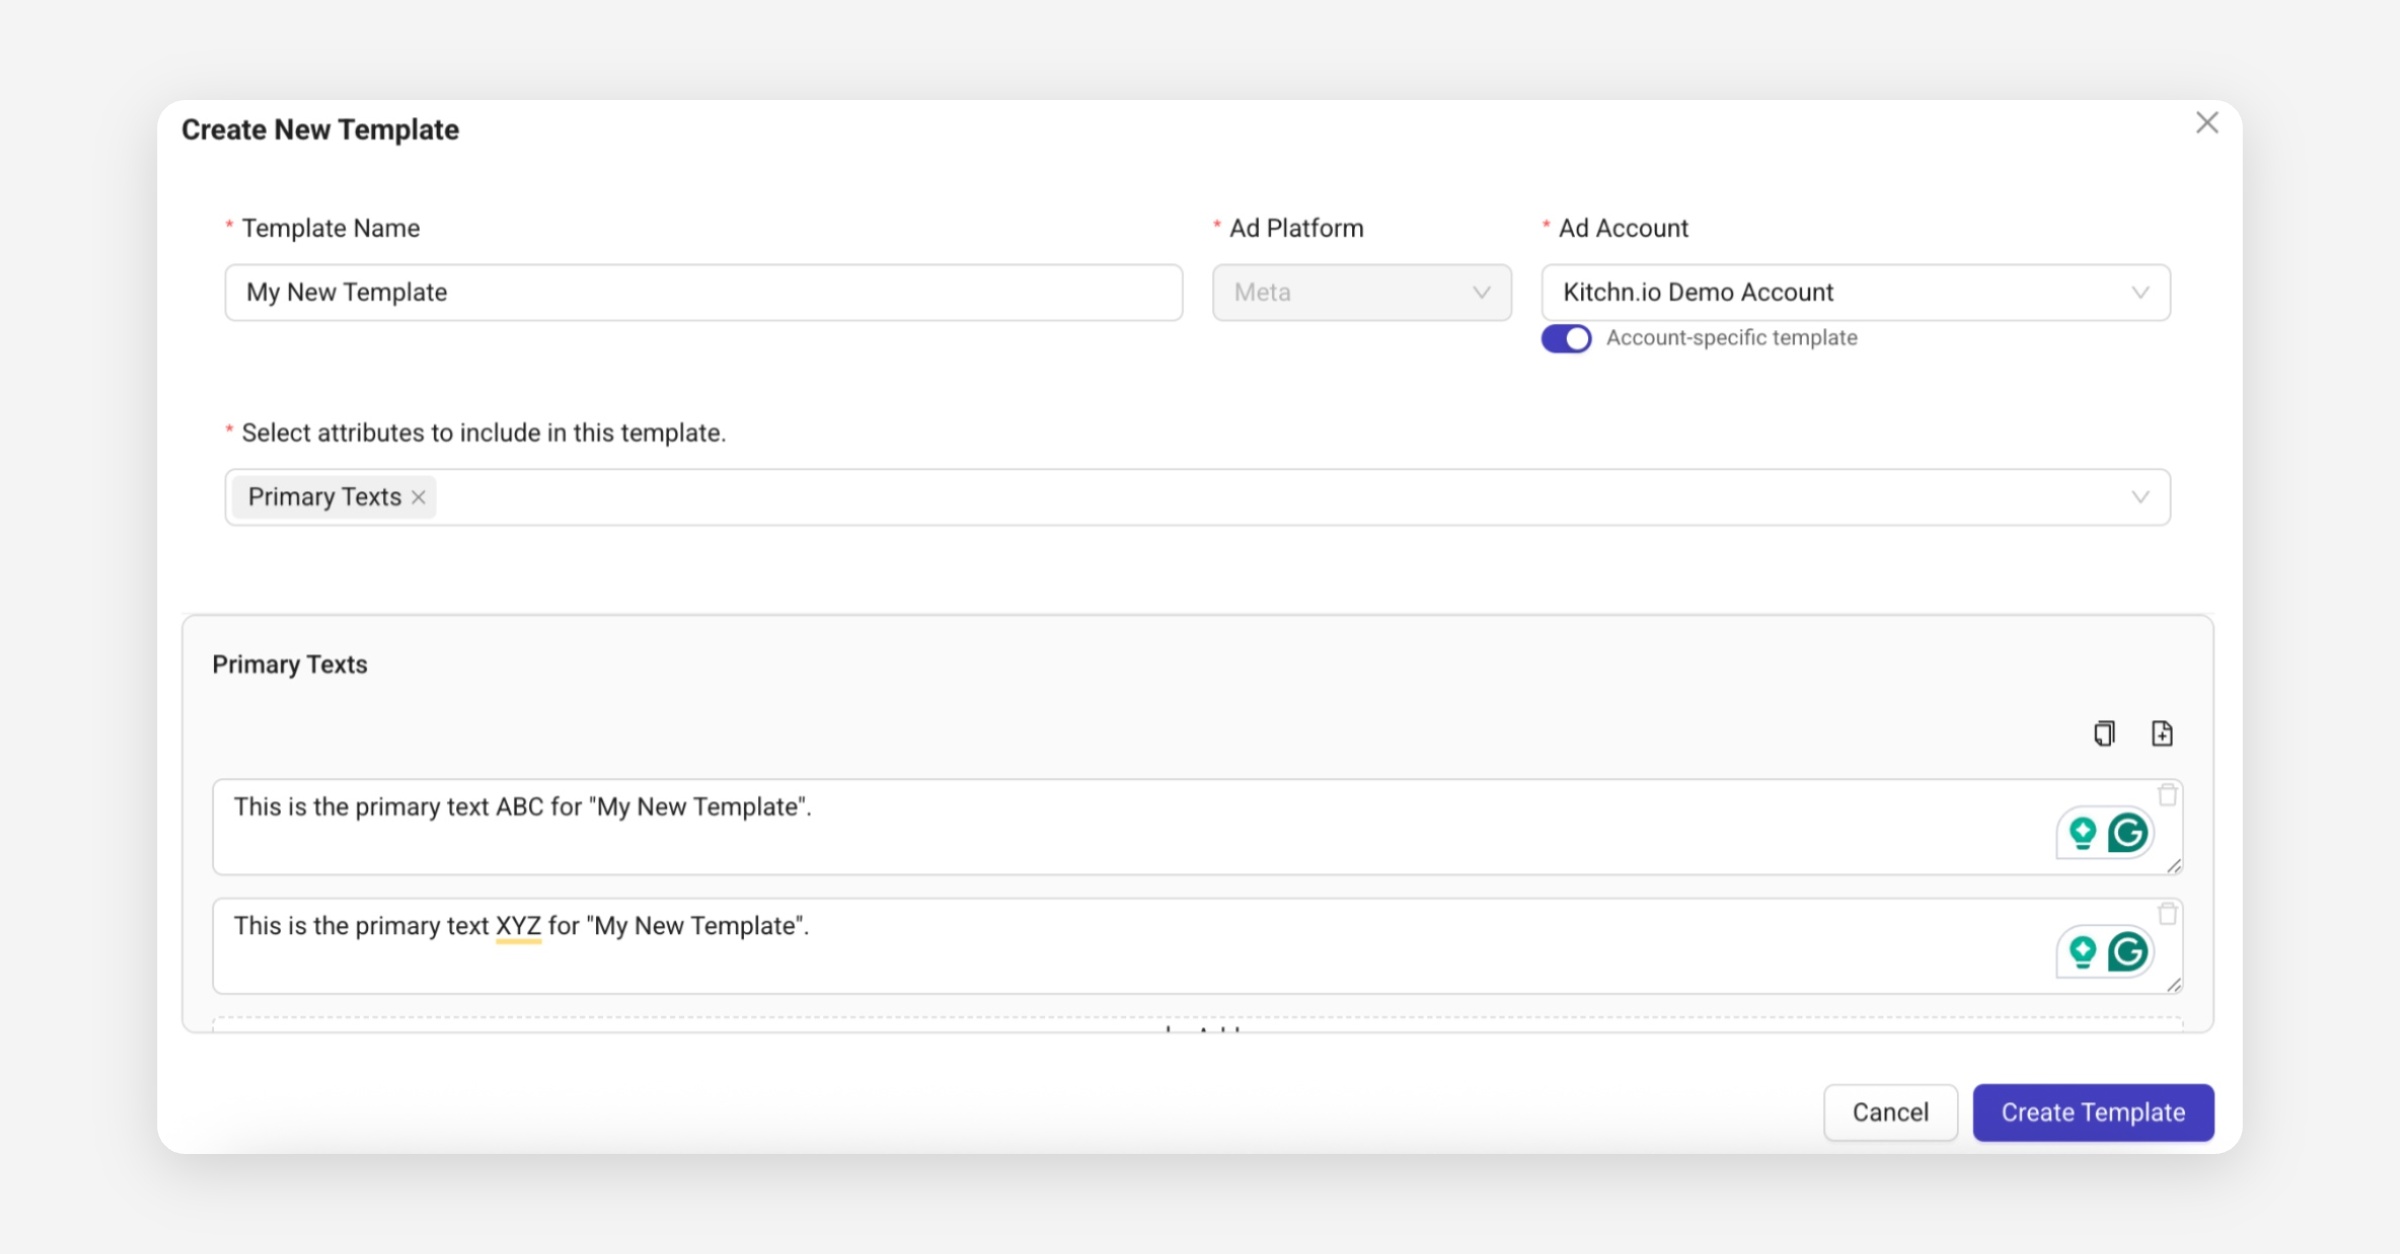Click the Cancel button
Image resolution: width=2400 pixels, height=1254 pixels.
tap(1889, 1112)
